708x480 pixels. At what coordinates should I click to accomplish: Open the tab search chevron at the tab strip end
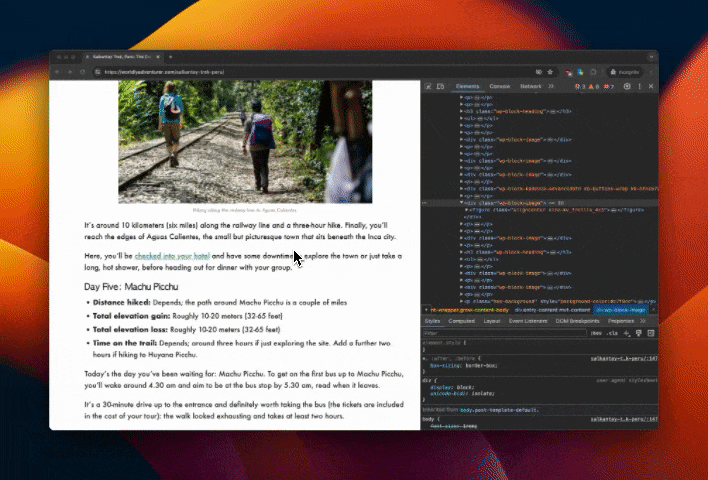pyautogui.click(x=651, y=57)
